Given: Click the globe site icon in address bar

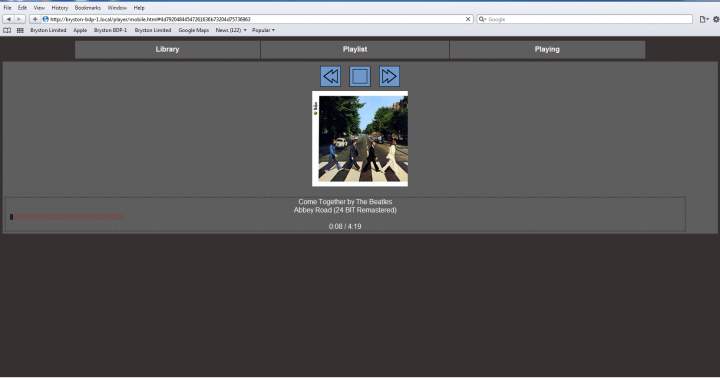Looking at the screenshot, I should point(45,19).
